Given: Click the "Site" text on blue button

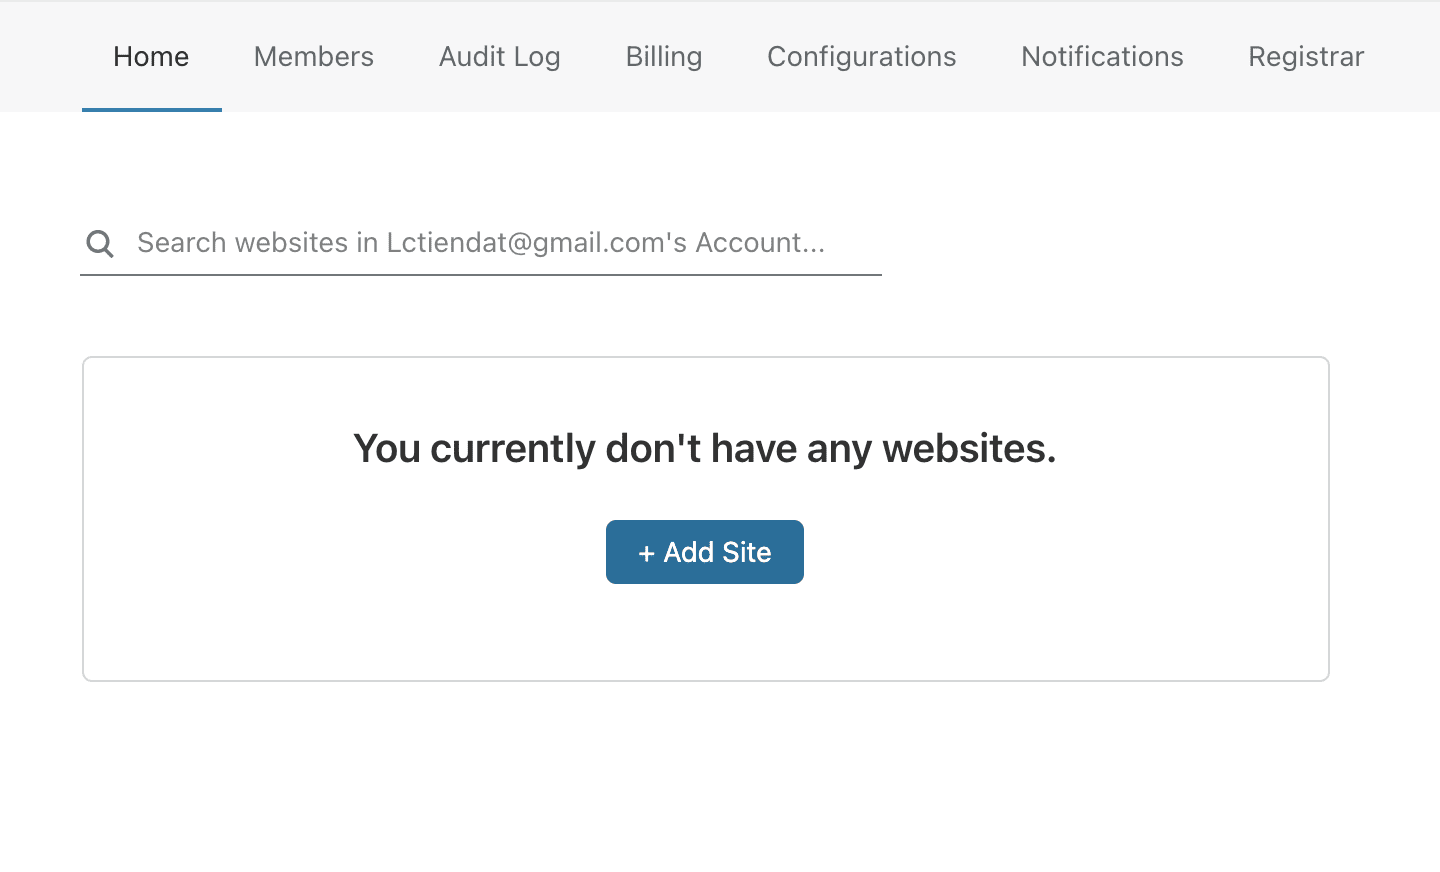Looking at the screenshot, I should pyautogui.click(x=746, y=552).
